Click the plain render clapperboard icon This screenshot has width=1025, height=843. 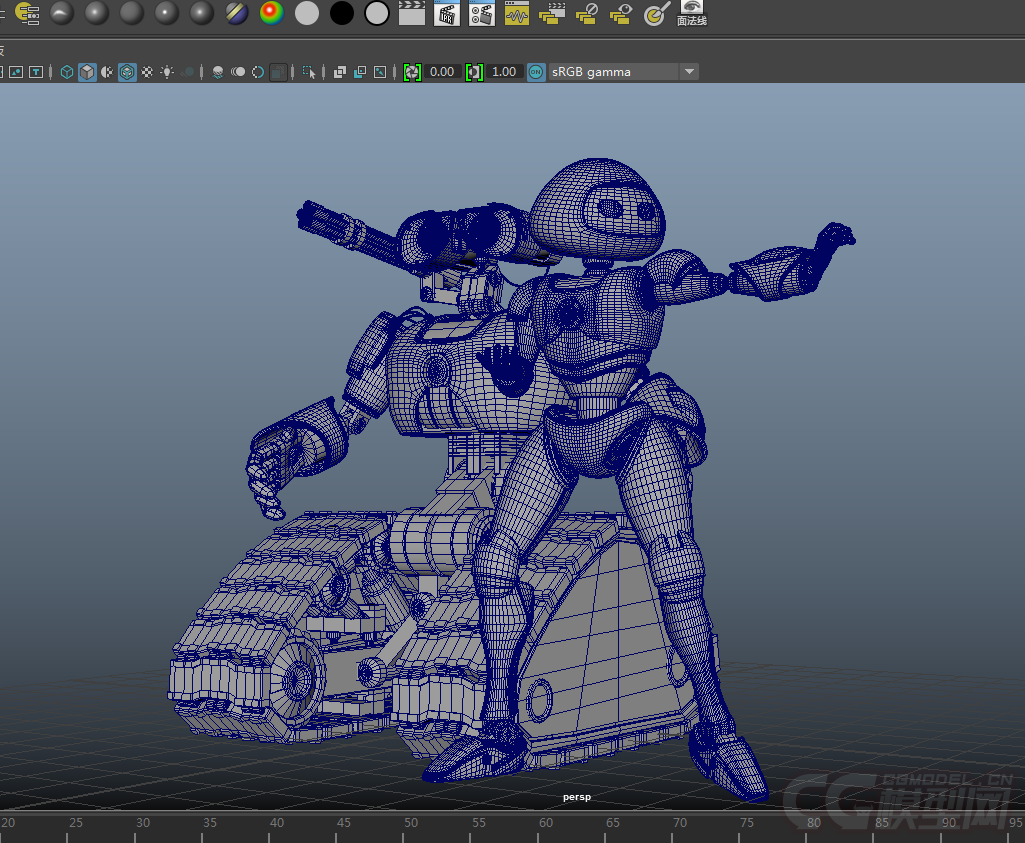point(411,13)
